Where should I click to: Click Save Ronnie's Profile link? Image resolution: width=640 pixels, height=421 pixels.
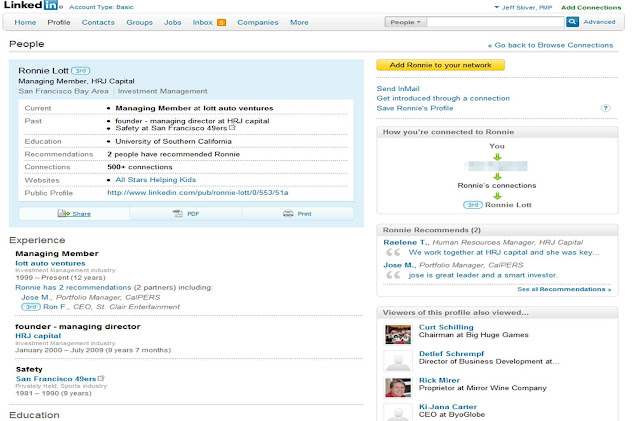point(415,108)
